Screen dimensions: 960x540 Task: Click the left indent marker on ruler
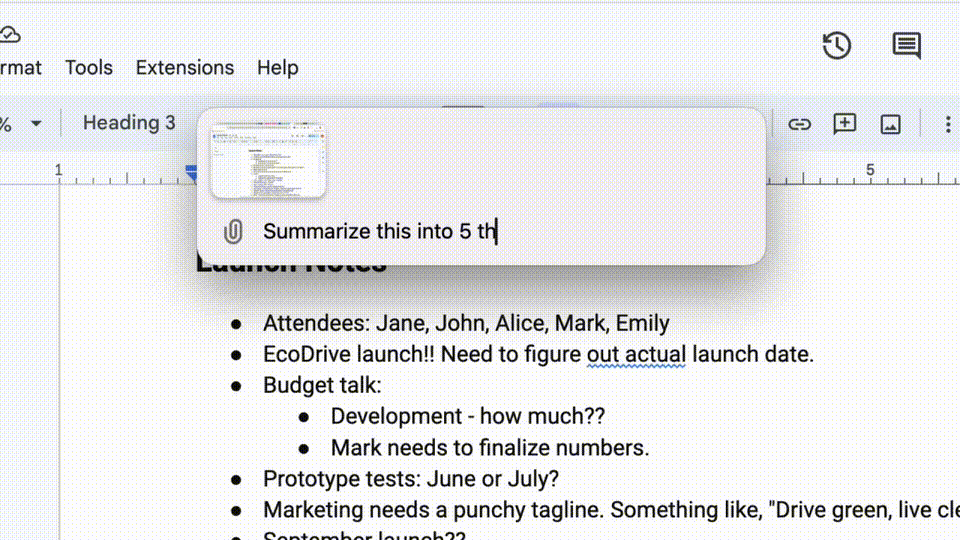[191, 173]
